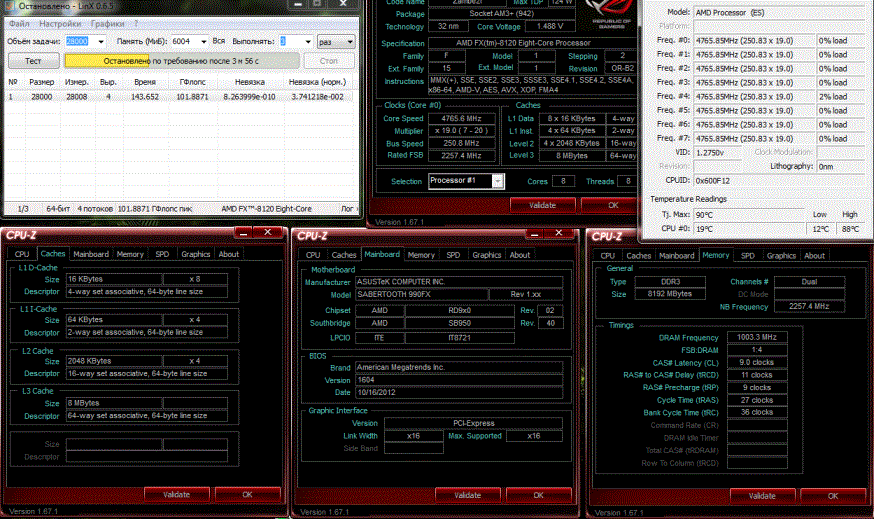This screenshot has height=519, width=874.
Task: Select the result cell 3.741218e-002
Action: pyautogui.click(x=317, y=96)
